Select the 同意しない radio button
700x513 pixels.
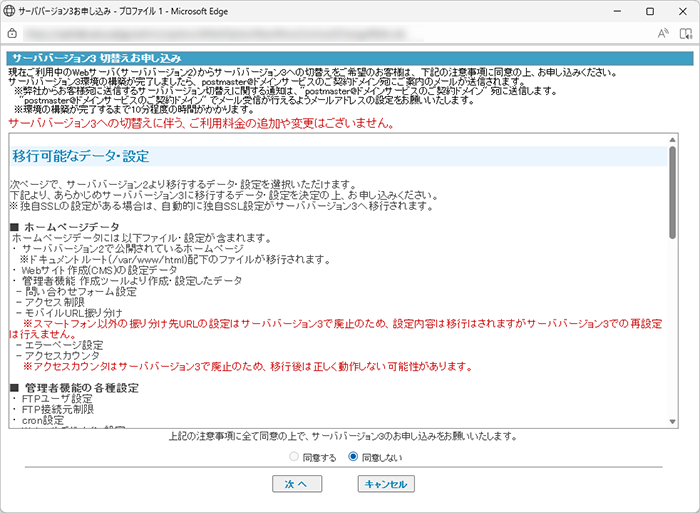click(353, 457)
